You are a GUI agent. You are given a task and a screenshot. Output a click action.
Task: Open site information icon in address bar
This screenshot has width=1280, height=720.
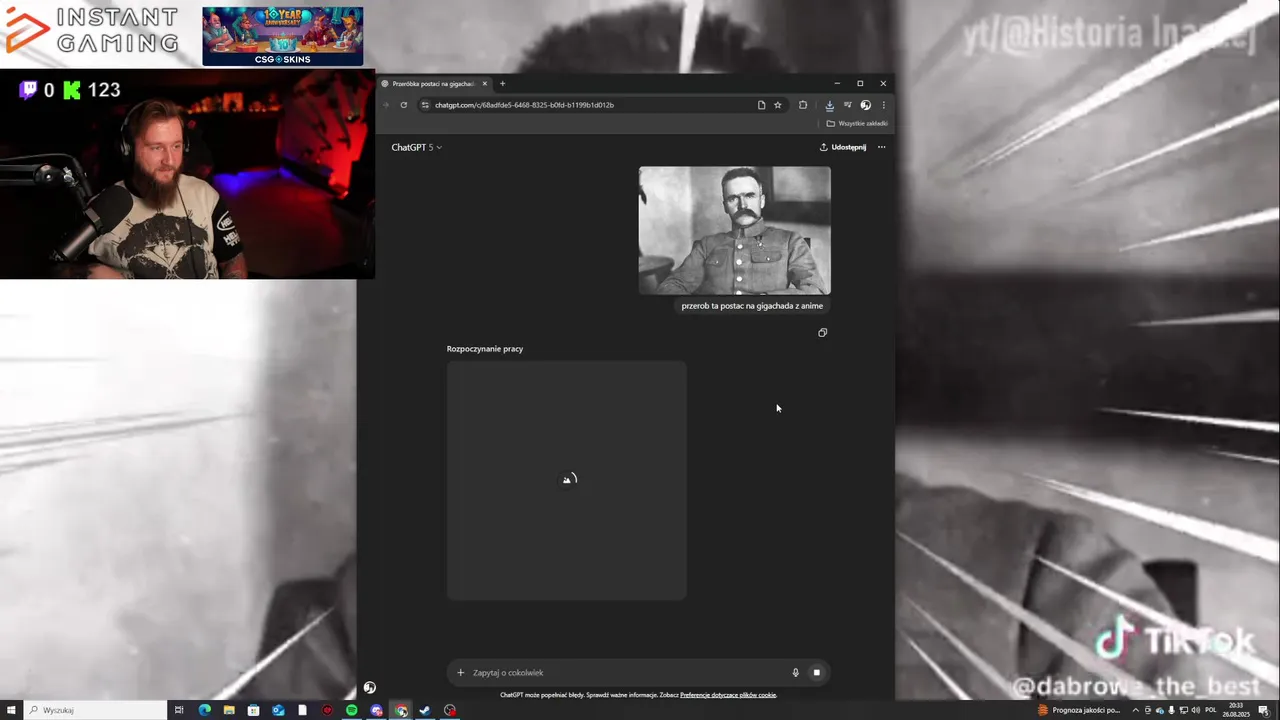point(425,105)
